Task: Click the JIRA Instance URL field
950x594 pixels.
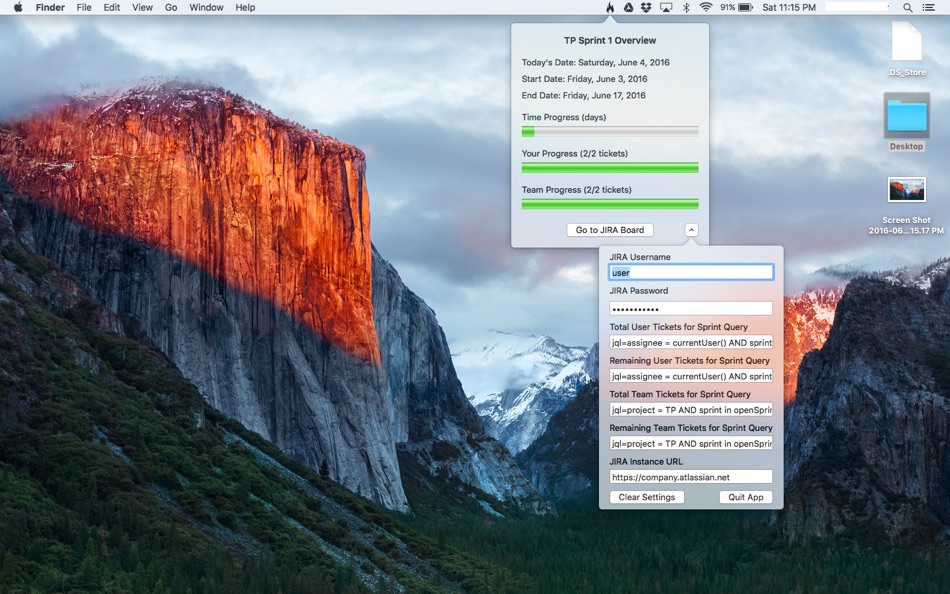Action: (691, 477)
